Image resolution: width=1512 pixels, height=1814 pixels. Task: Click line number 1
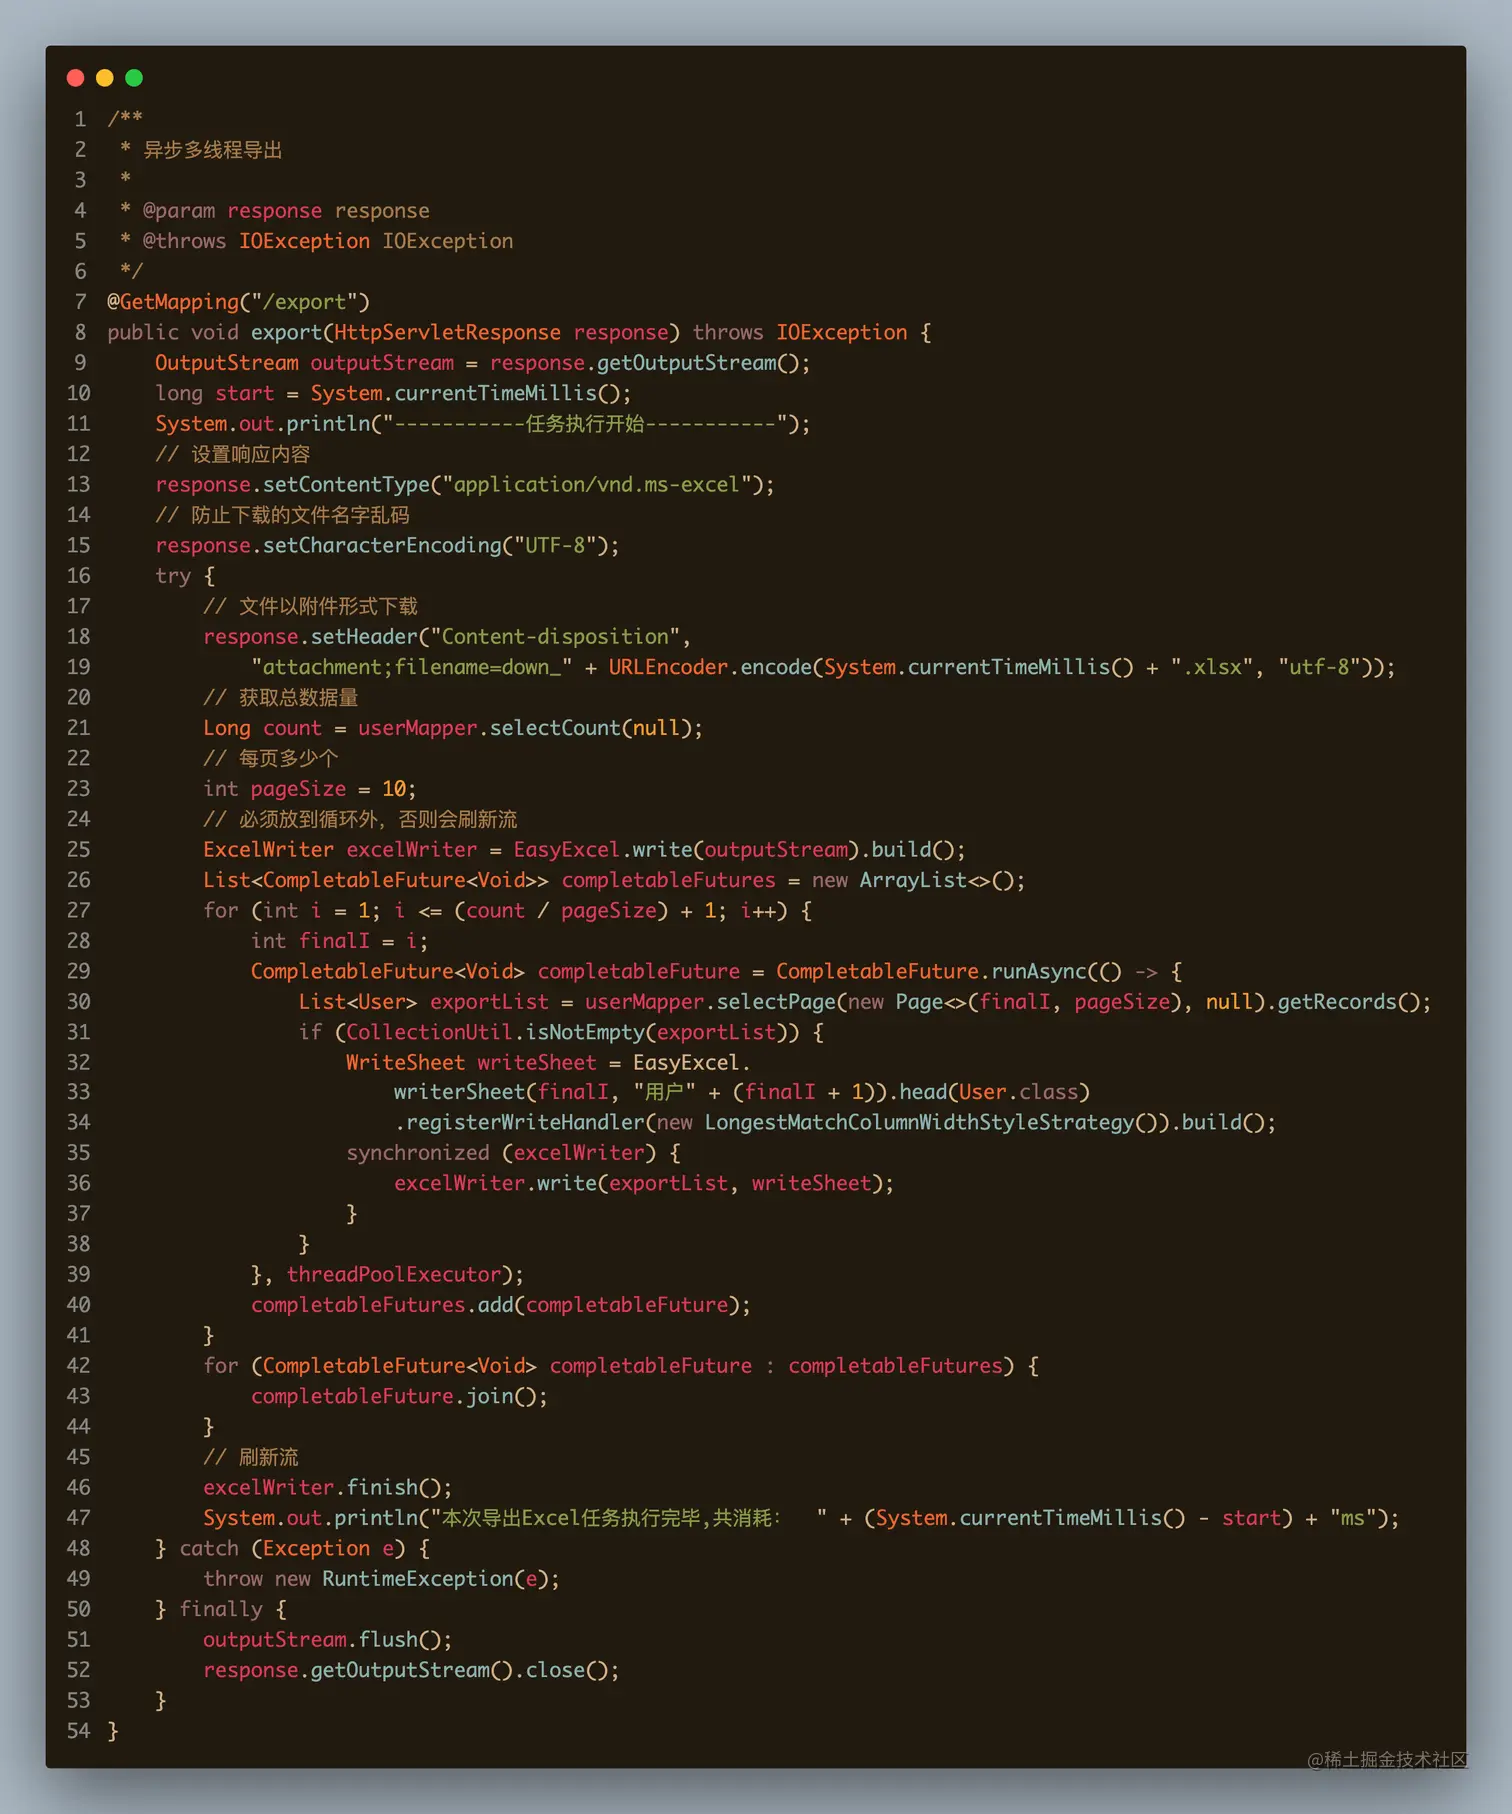click(x=80, y=119)
